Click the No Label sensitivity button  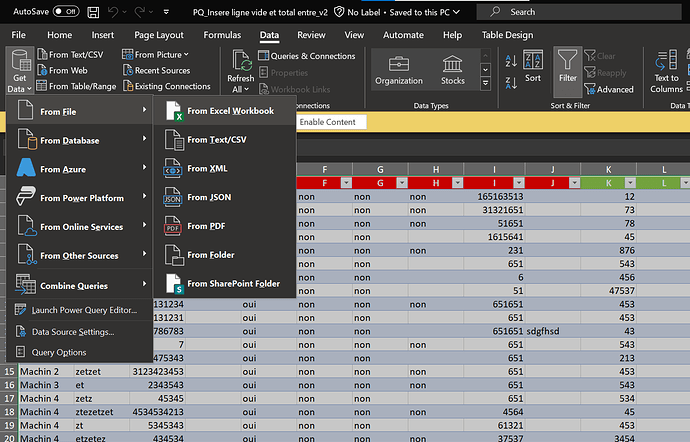point(357,12)
